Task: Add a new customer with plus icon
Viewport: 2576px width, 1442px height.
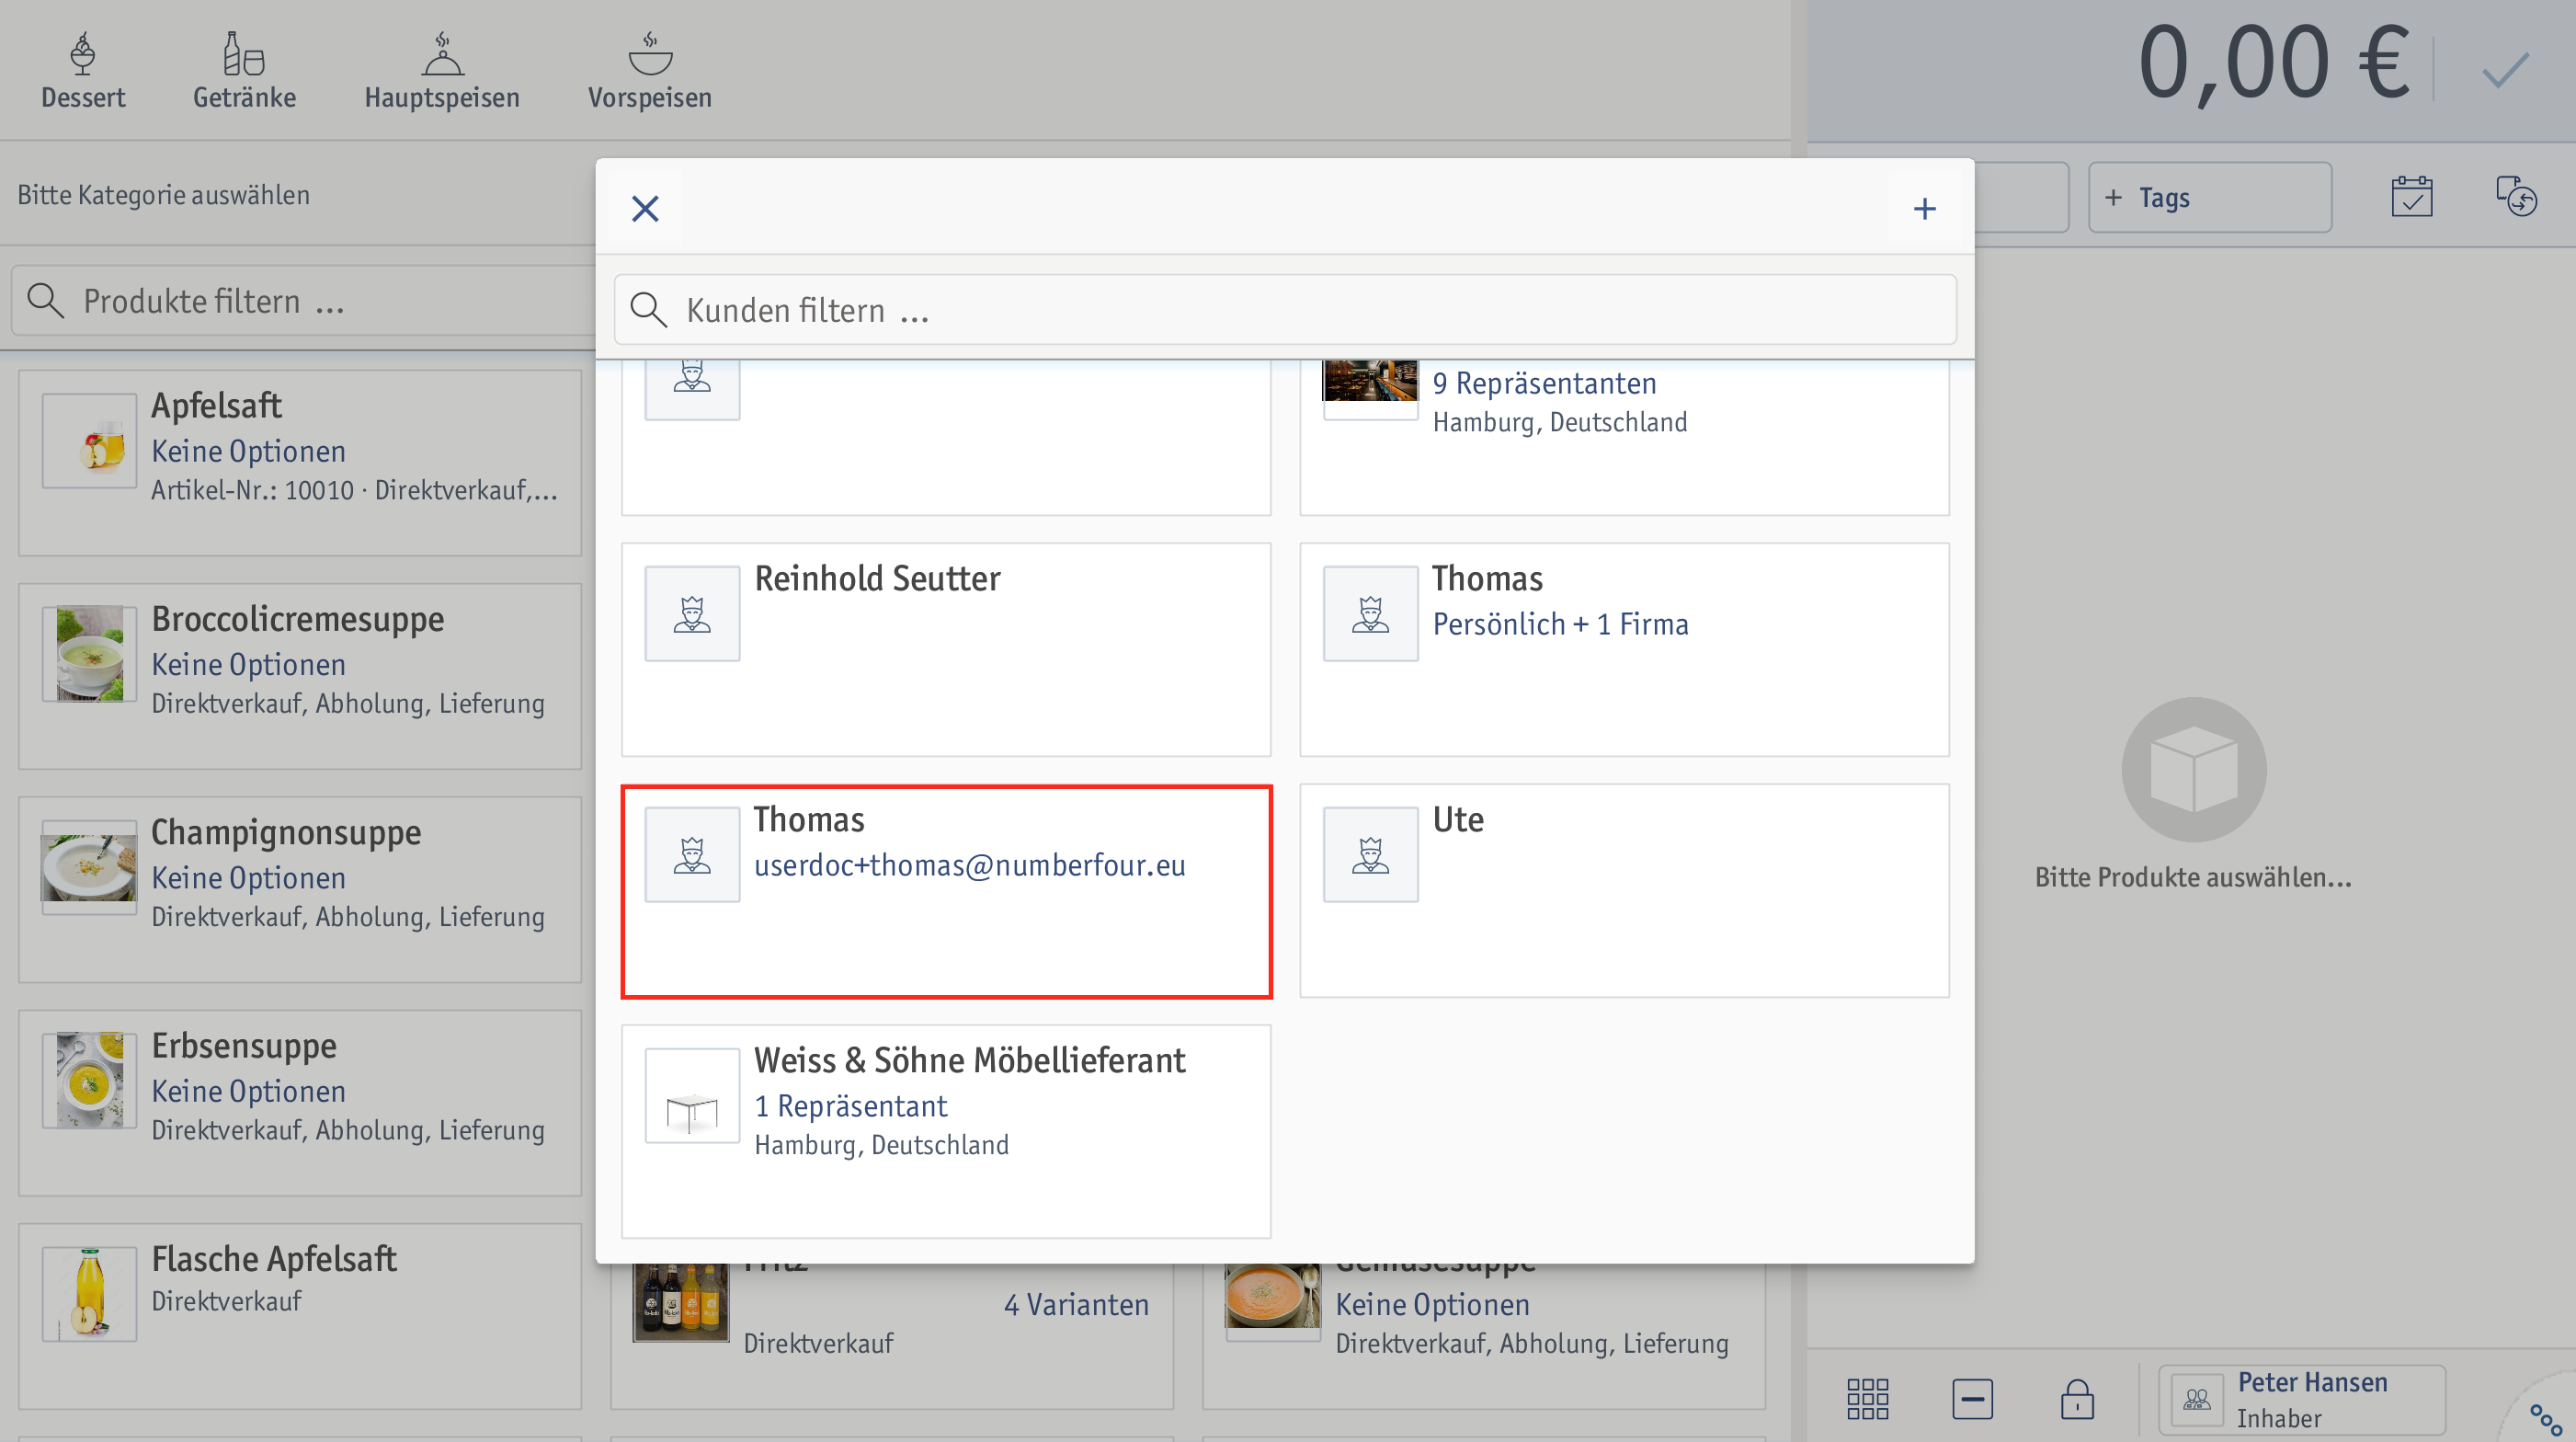Action: click(1924, 209)
